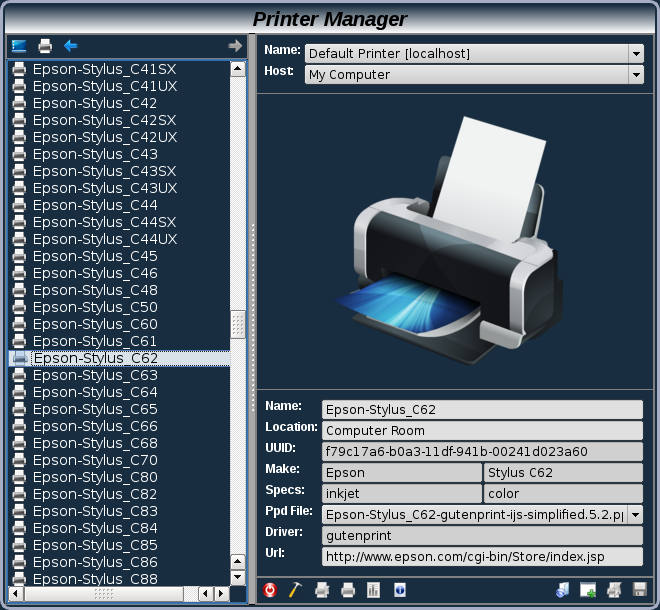Click the gray forward arrow icon
This screenshot has width=660, height=610.
(235, 45)
